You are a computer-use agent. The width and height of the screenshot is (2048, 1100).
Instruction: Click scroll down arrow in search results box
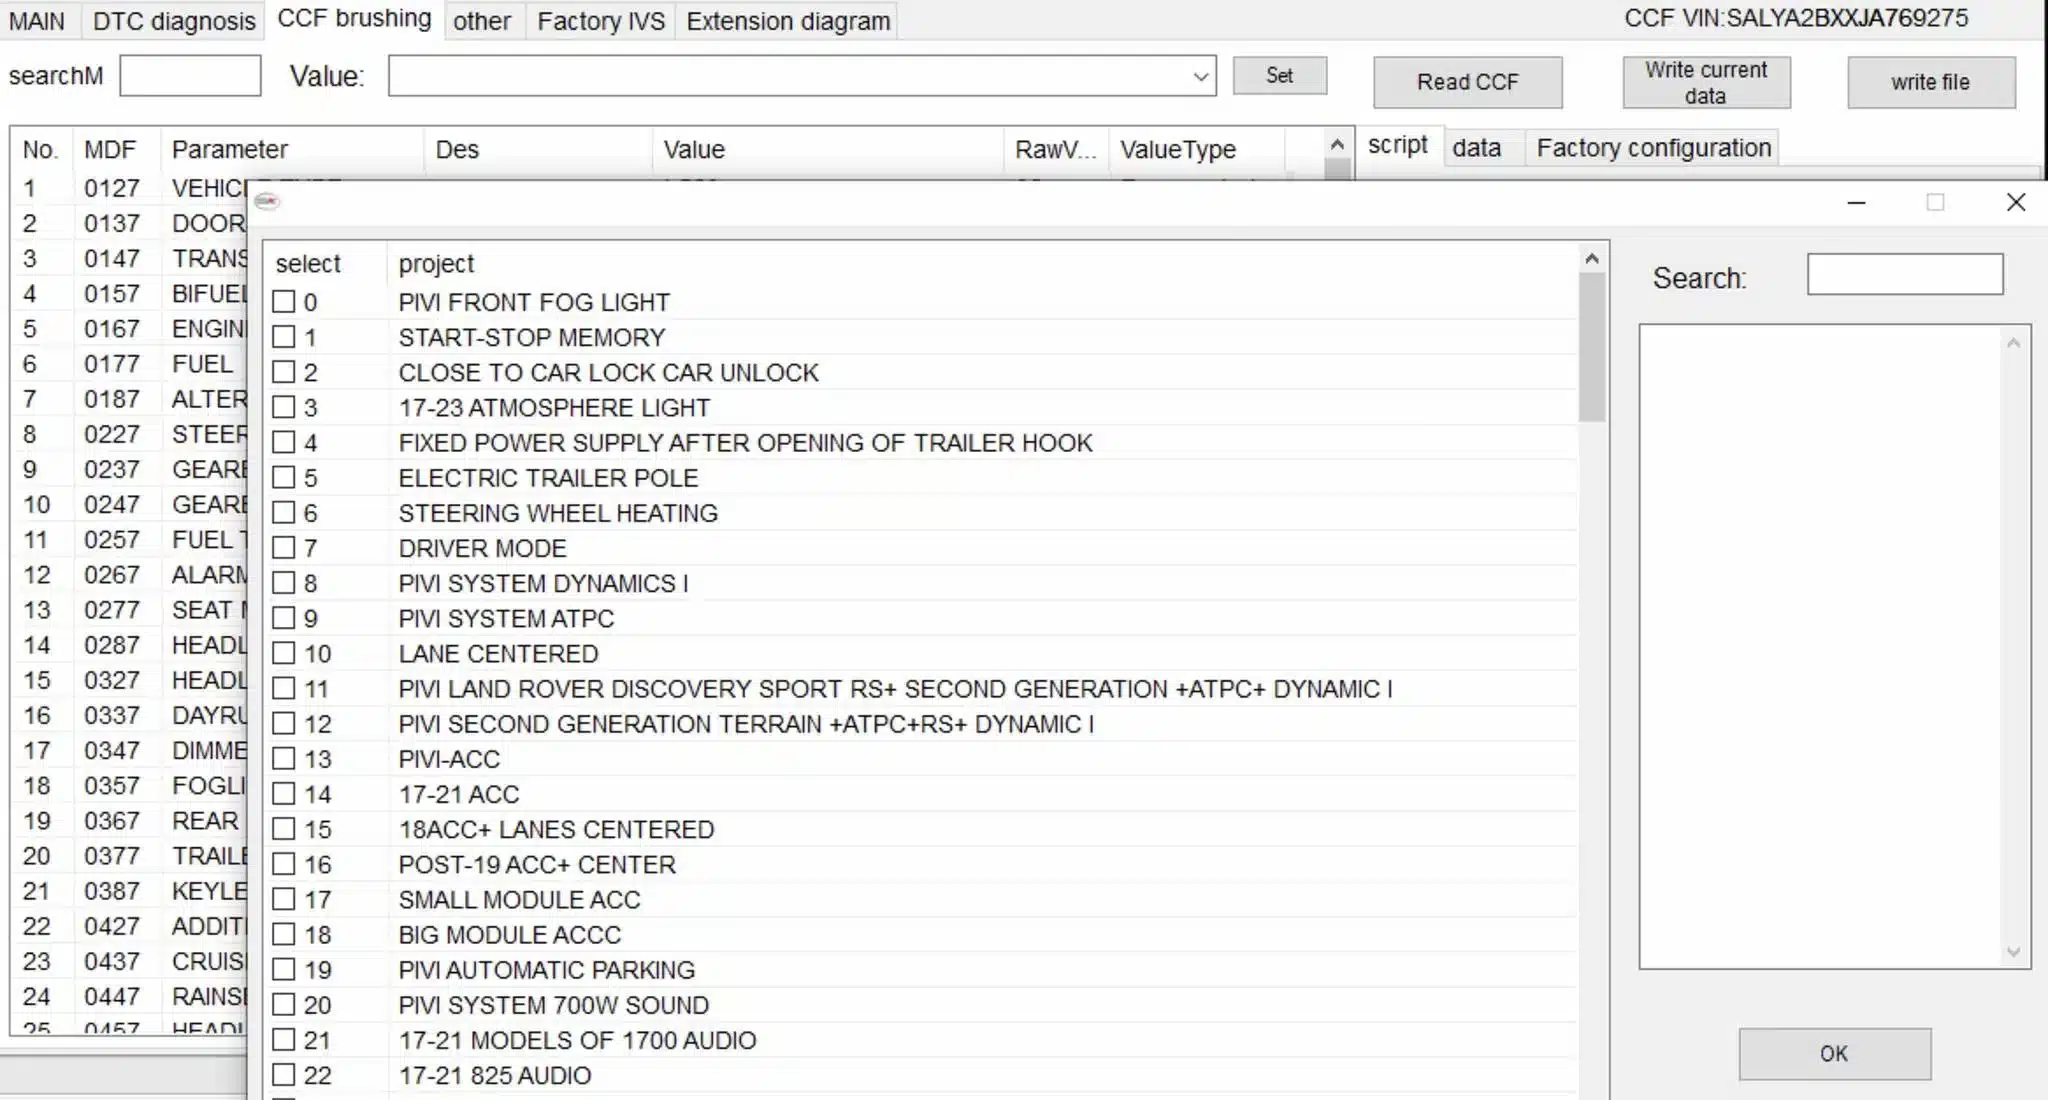(2013, 952)
